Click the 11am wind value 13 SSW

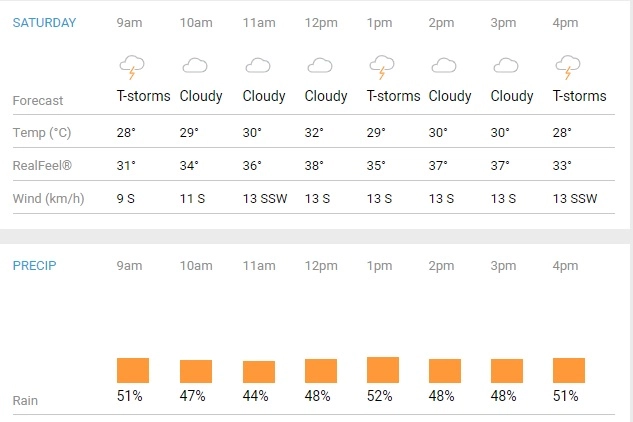[x=264, y=199]
